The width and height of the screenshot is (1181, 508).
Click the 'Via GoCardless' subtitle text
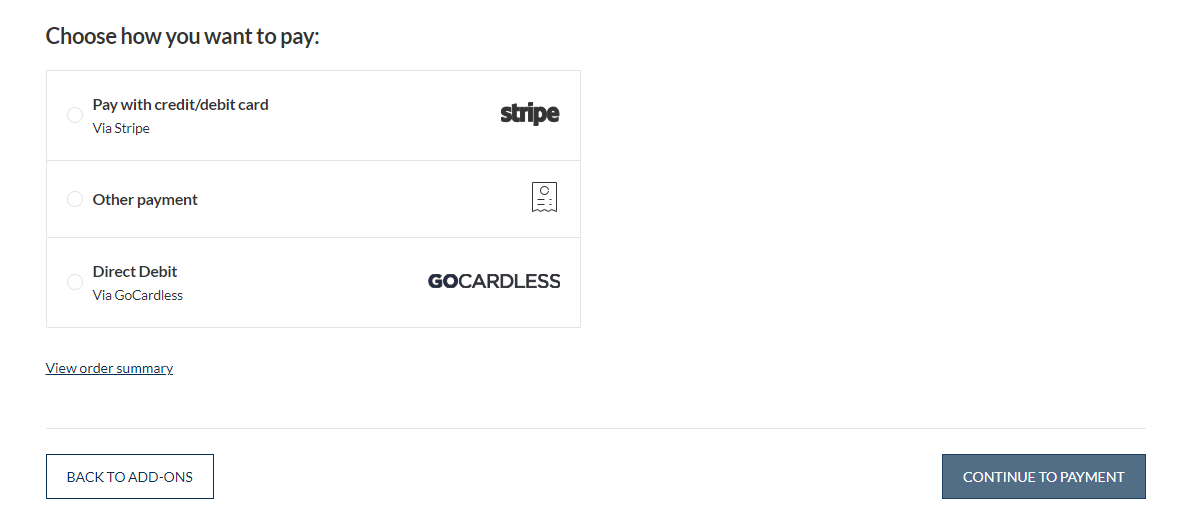138,295
